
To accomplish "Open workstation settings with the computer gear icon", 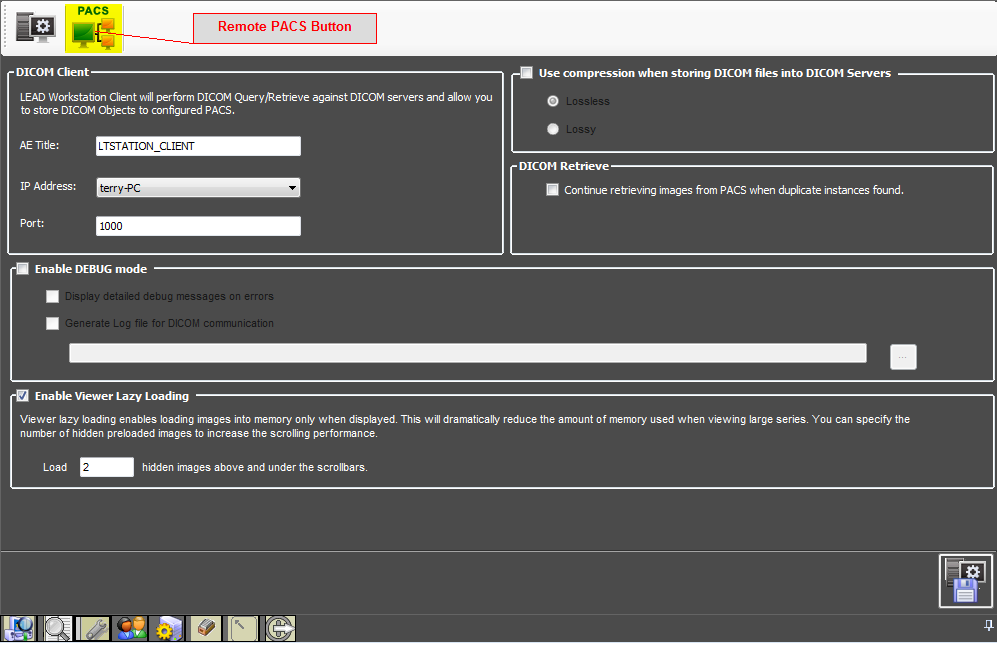I will [x=35, y=27].
